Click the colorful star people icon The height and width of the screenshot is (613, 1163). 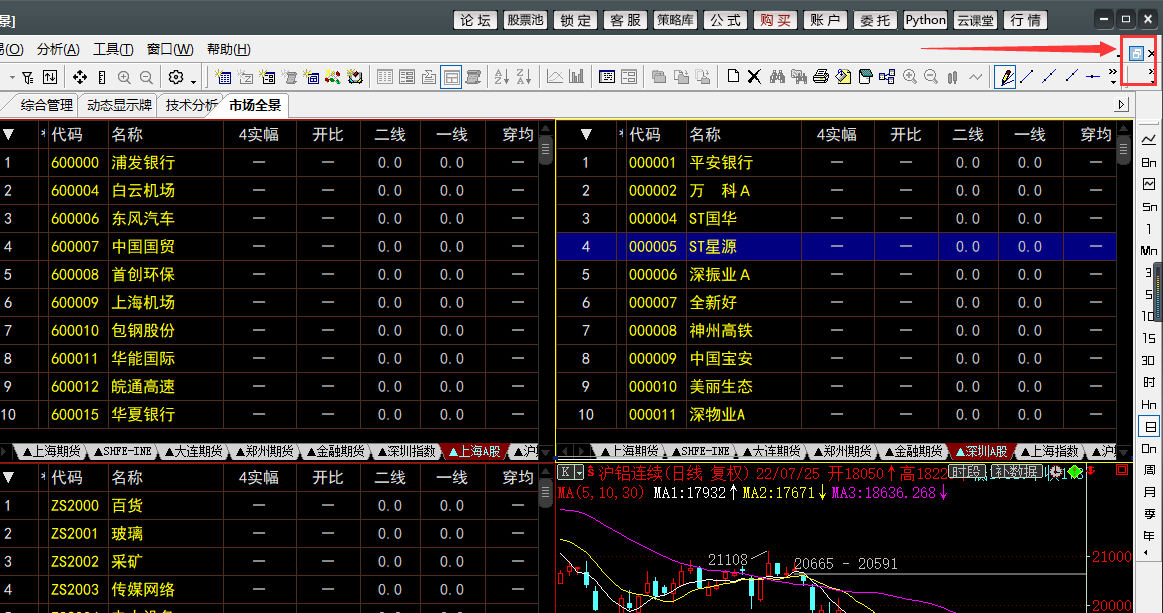coord(332,76)
